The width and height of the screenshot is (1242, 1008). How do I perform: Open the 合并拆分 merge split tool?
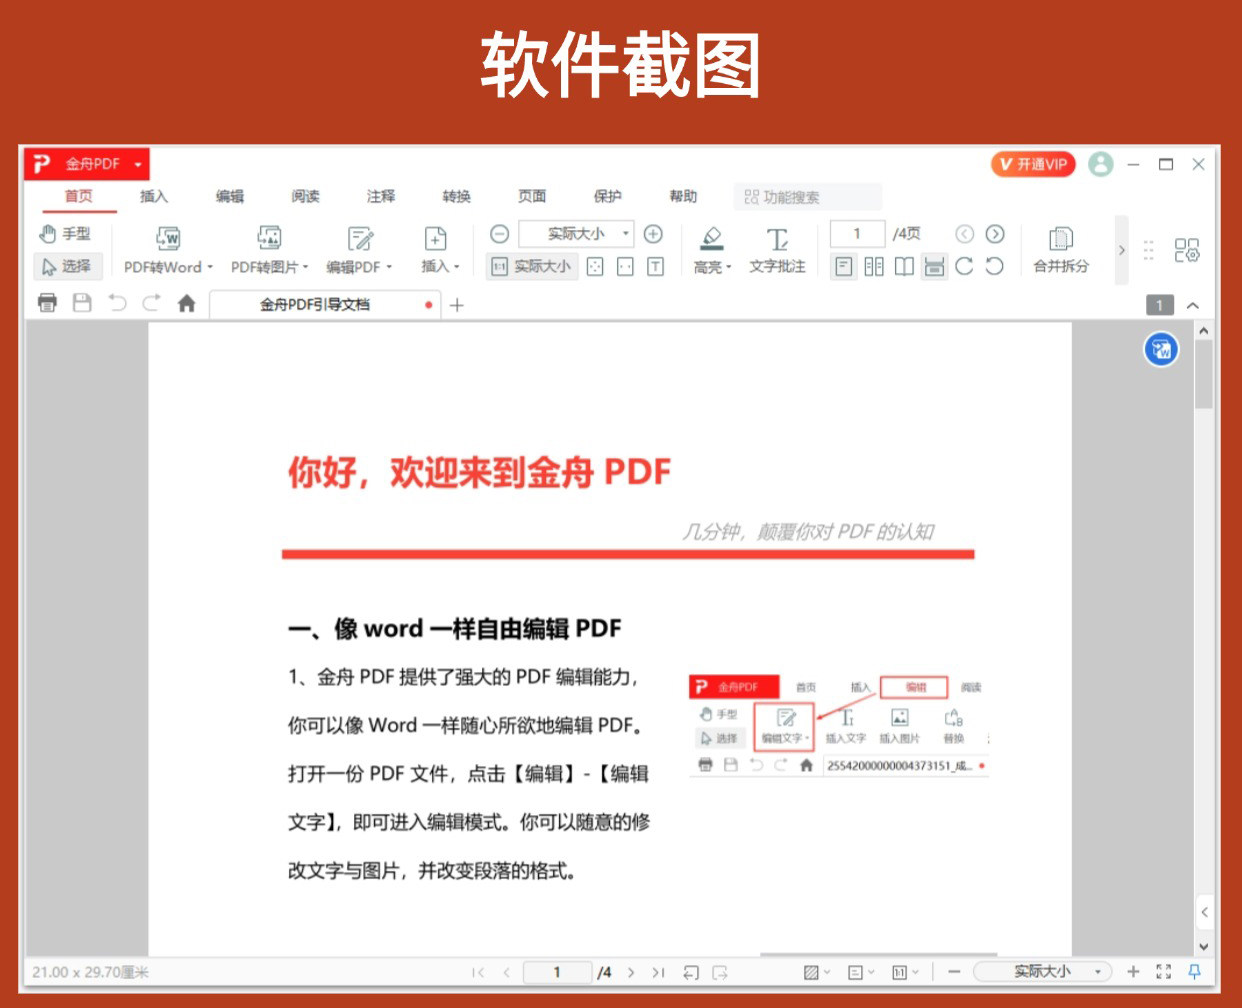(1061, 250)
